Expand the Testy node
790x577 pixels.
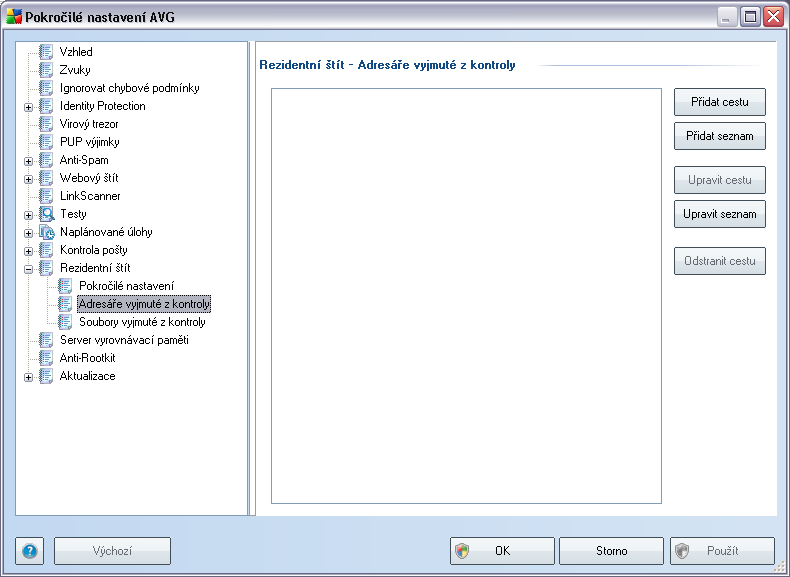28,215
